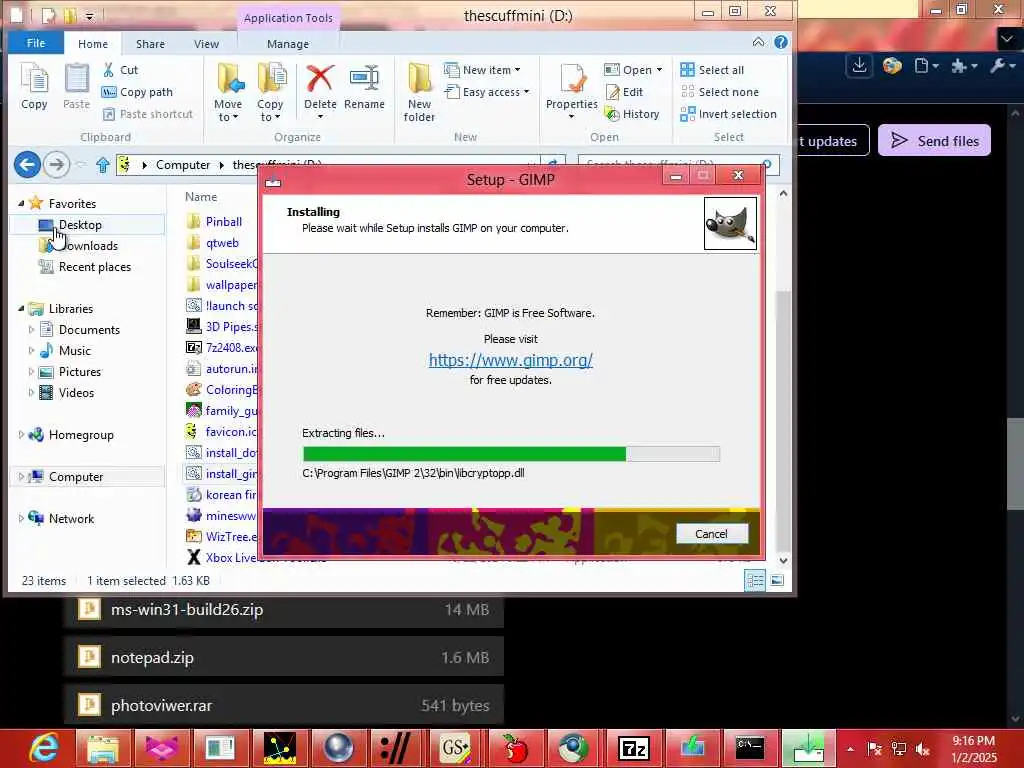Image resolution: width=1024 pixels, height=768 pixels.
Task: Click the Explorer Back navigation arrow
Action: 27,165
